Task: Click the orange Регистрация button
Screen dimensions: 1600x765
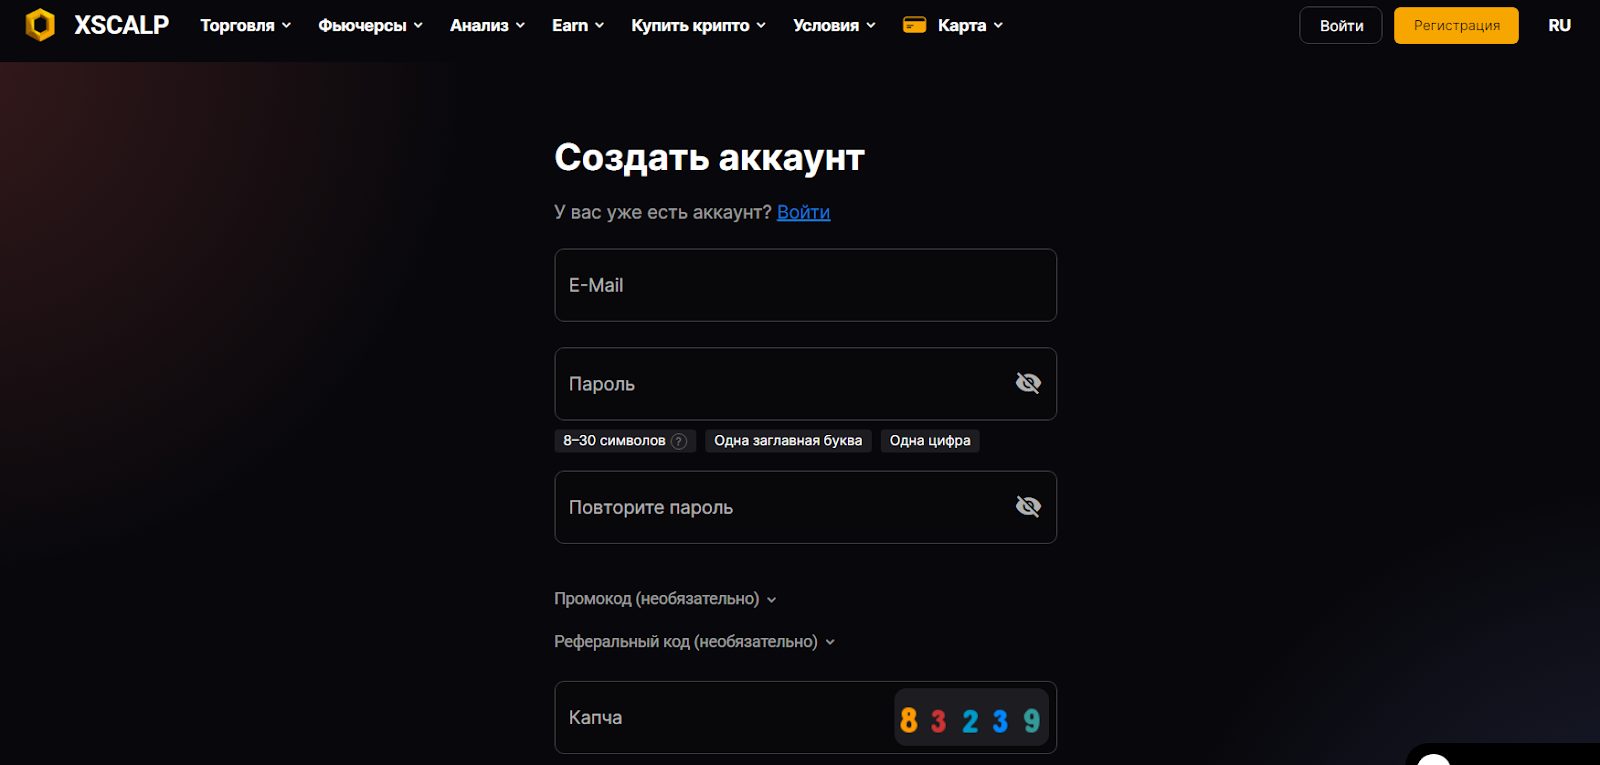Action: 1456,25
